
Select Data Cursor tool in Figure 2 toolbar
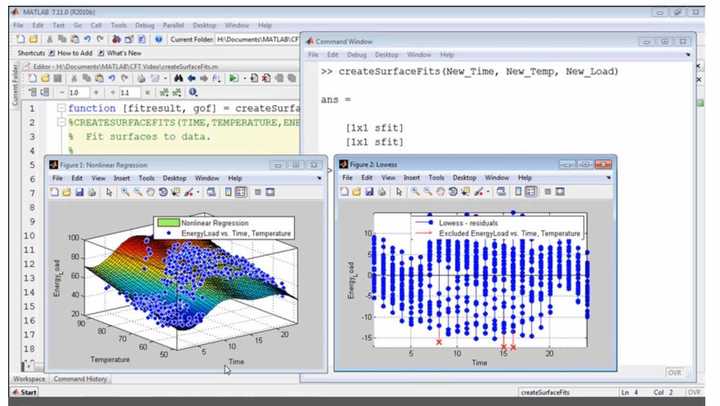pos(466,192)
